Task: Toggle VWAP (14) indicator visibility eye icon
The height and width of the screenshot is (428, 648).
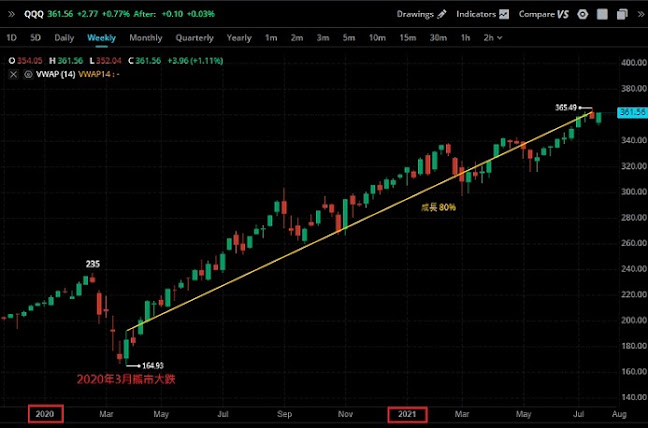Action: [28, 74]
